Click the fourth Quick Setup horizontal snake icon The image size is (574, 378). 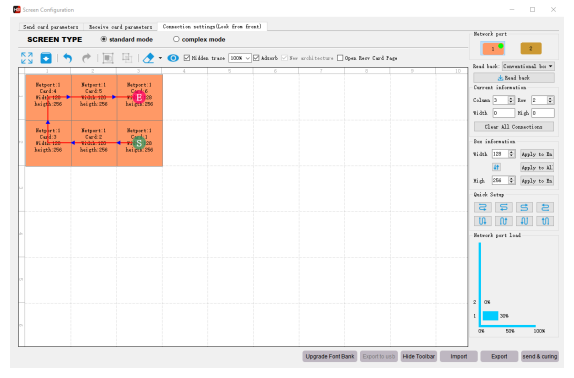tap(545, 207)
